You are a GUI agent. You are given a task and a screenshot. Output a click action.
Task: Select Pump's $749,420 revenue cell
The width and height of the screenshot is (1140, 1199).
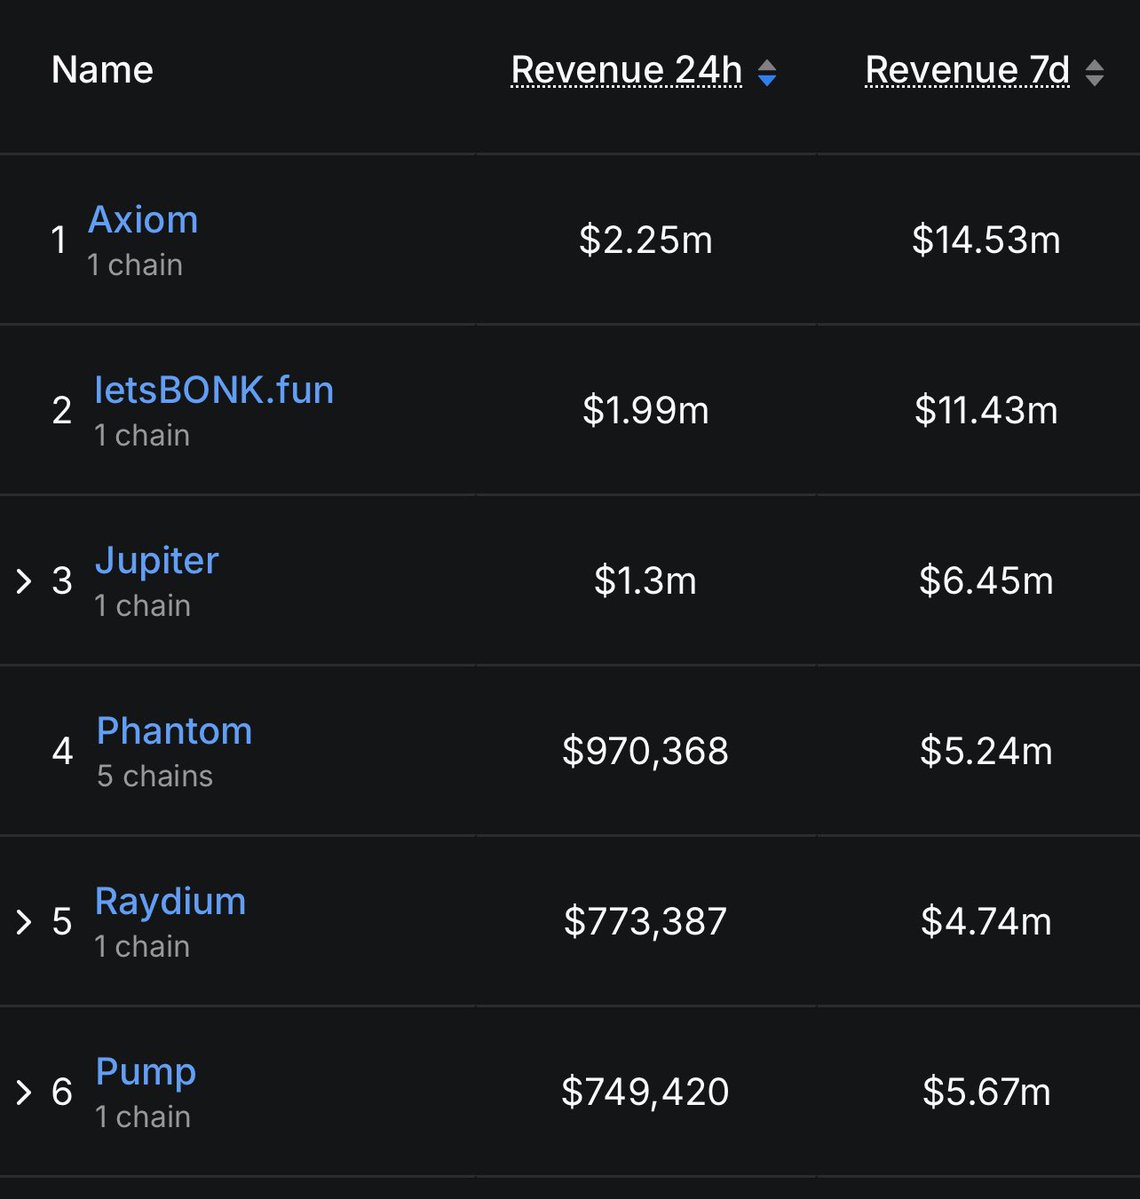coord(645,1092)
